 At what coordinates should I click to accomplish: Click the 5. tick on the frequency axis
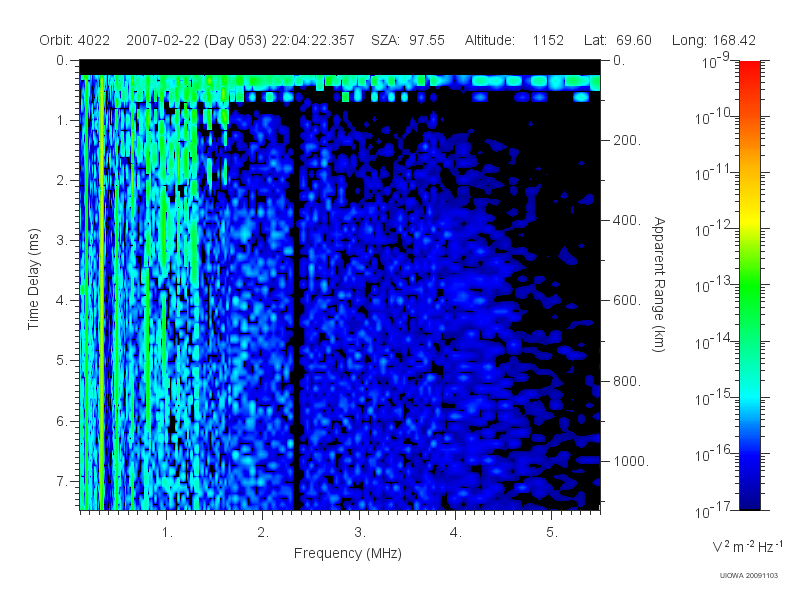tap(553, 533)
